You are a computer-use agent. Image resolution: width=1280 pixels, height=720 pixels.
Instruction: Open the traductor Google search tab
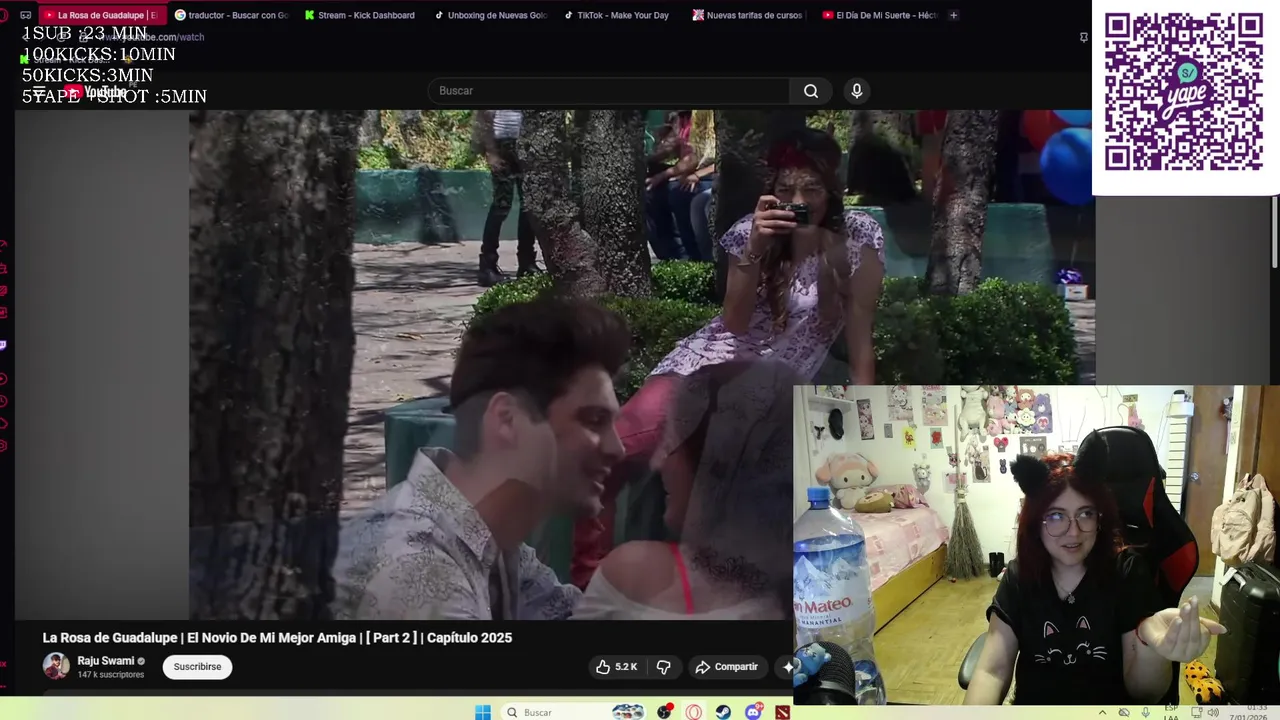232,15
